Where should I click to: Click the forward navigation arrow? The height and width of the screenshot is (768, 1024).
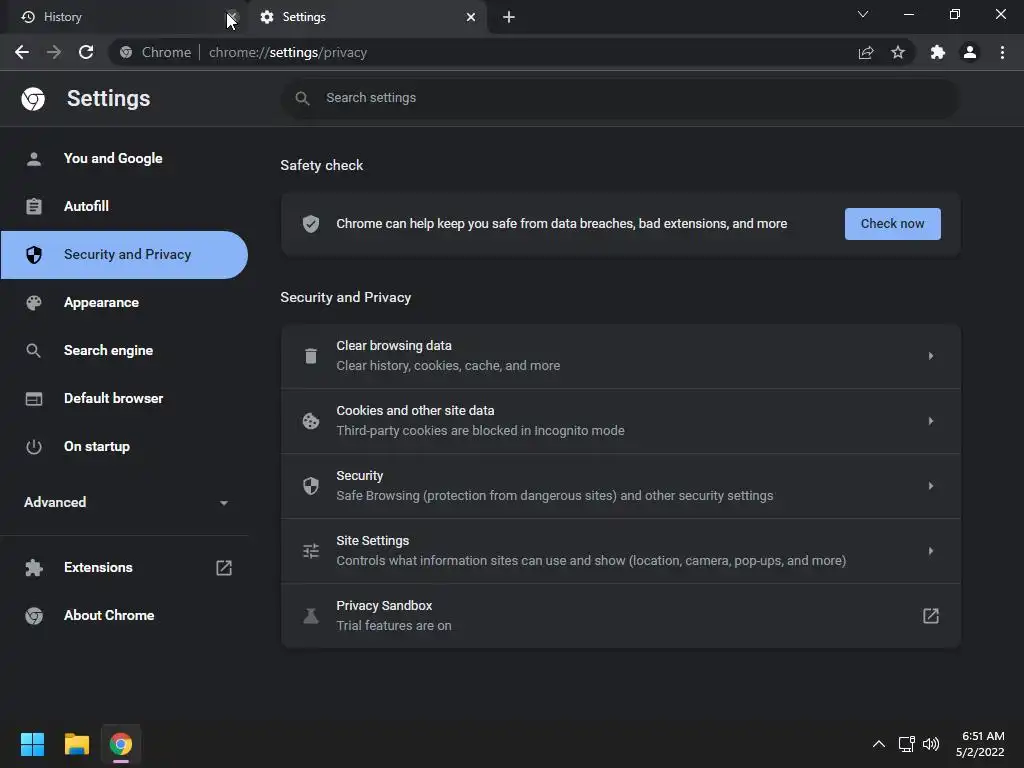(54, 52)
